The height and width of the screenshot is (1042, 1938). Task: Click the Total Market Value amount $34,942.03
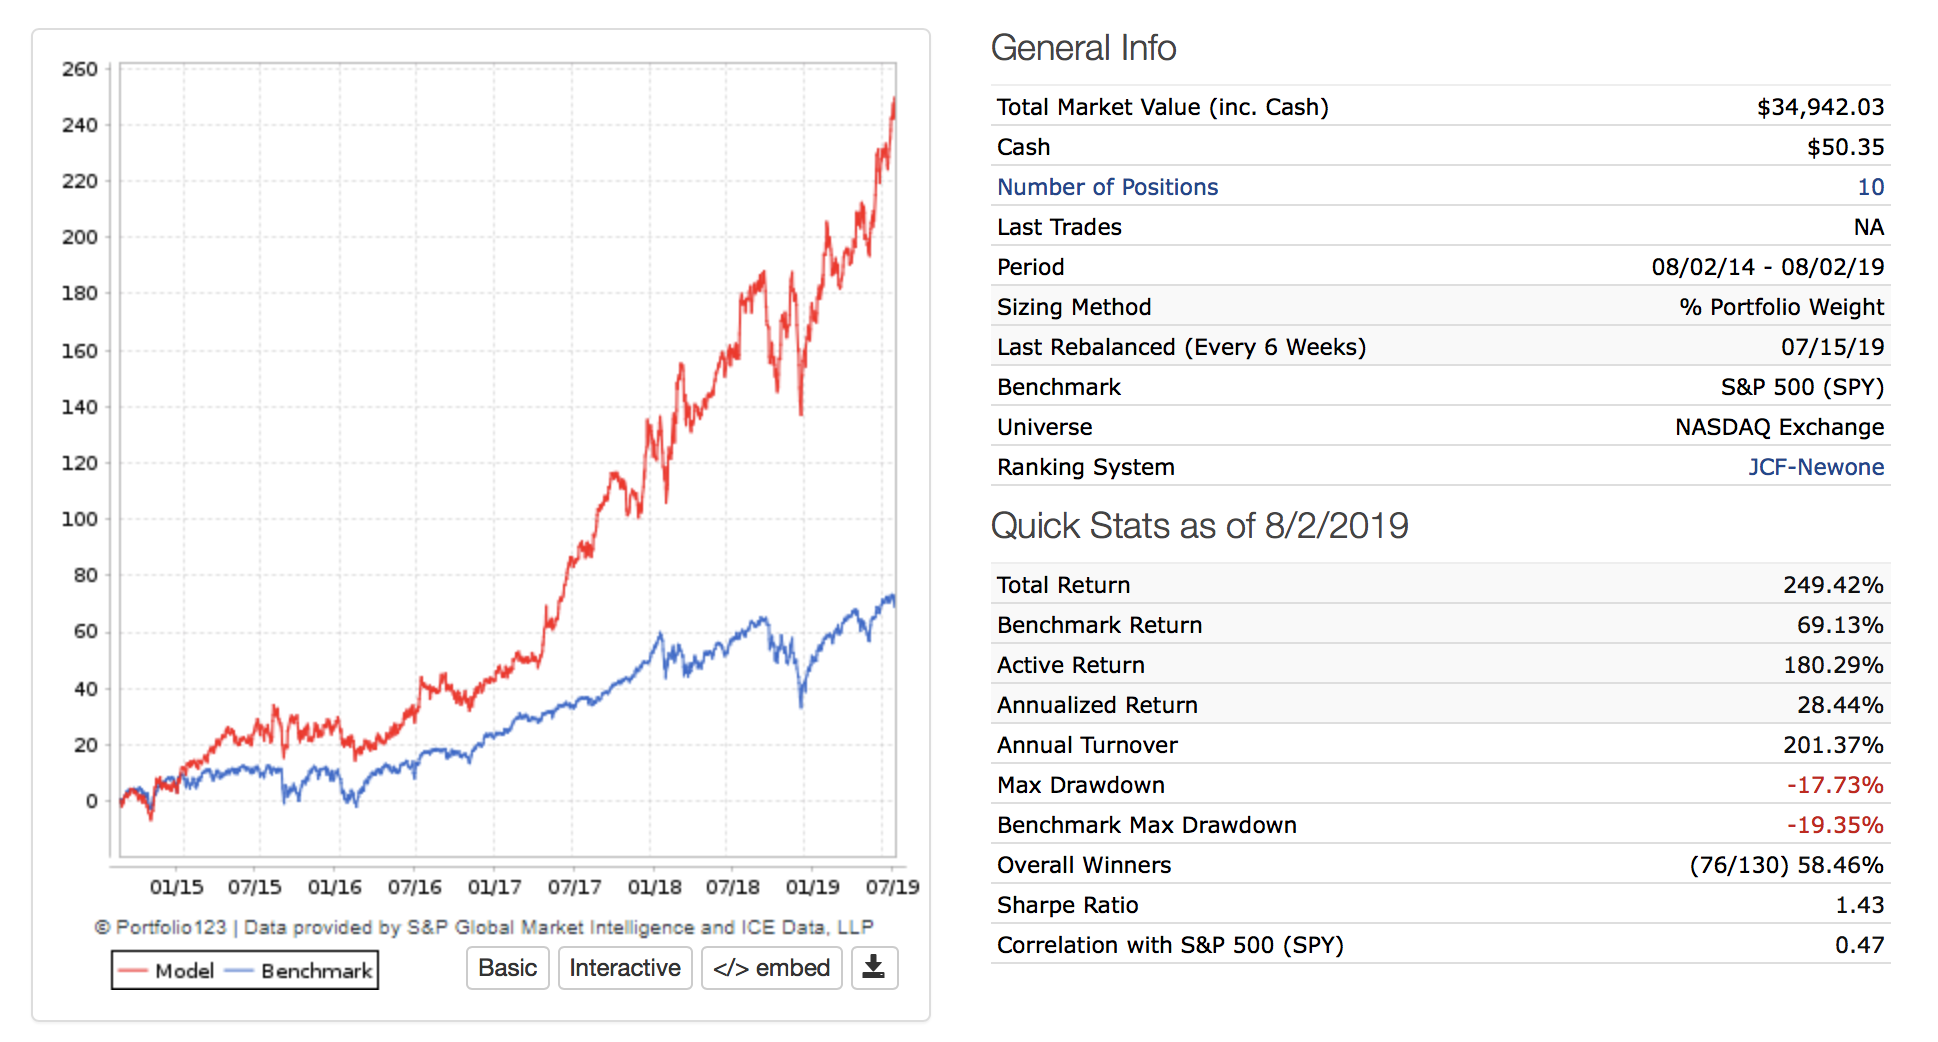[1820, 107]
